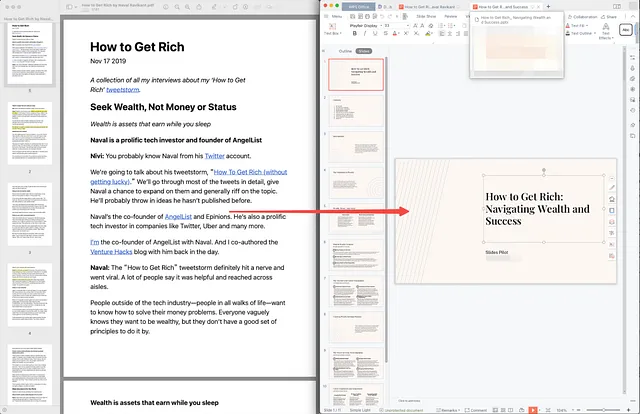Viewport: 640px width, 414px height.
Task: Apply Strikethrough from WPS toolbar
Action: coord(386,33)
